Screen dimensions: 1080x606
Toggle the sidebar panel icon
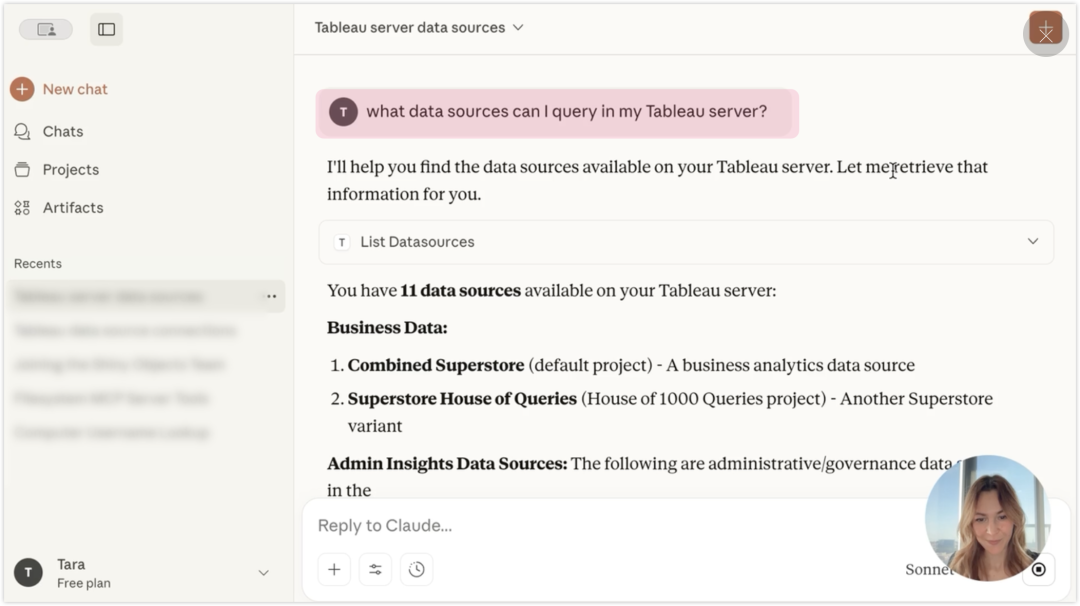coord(106,29)
